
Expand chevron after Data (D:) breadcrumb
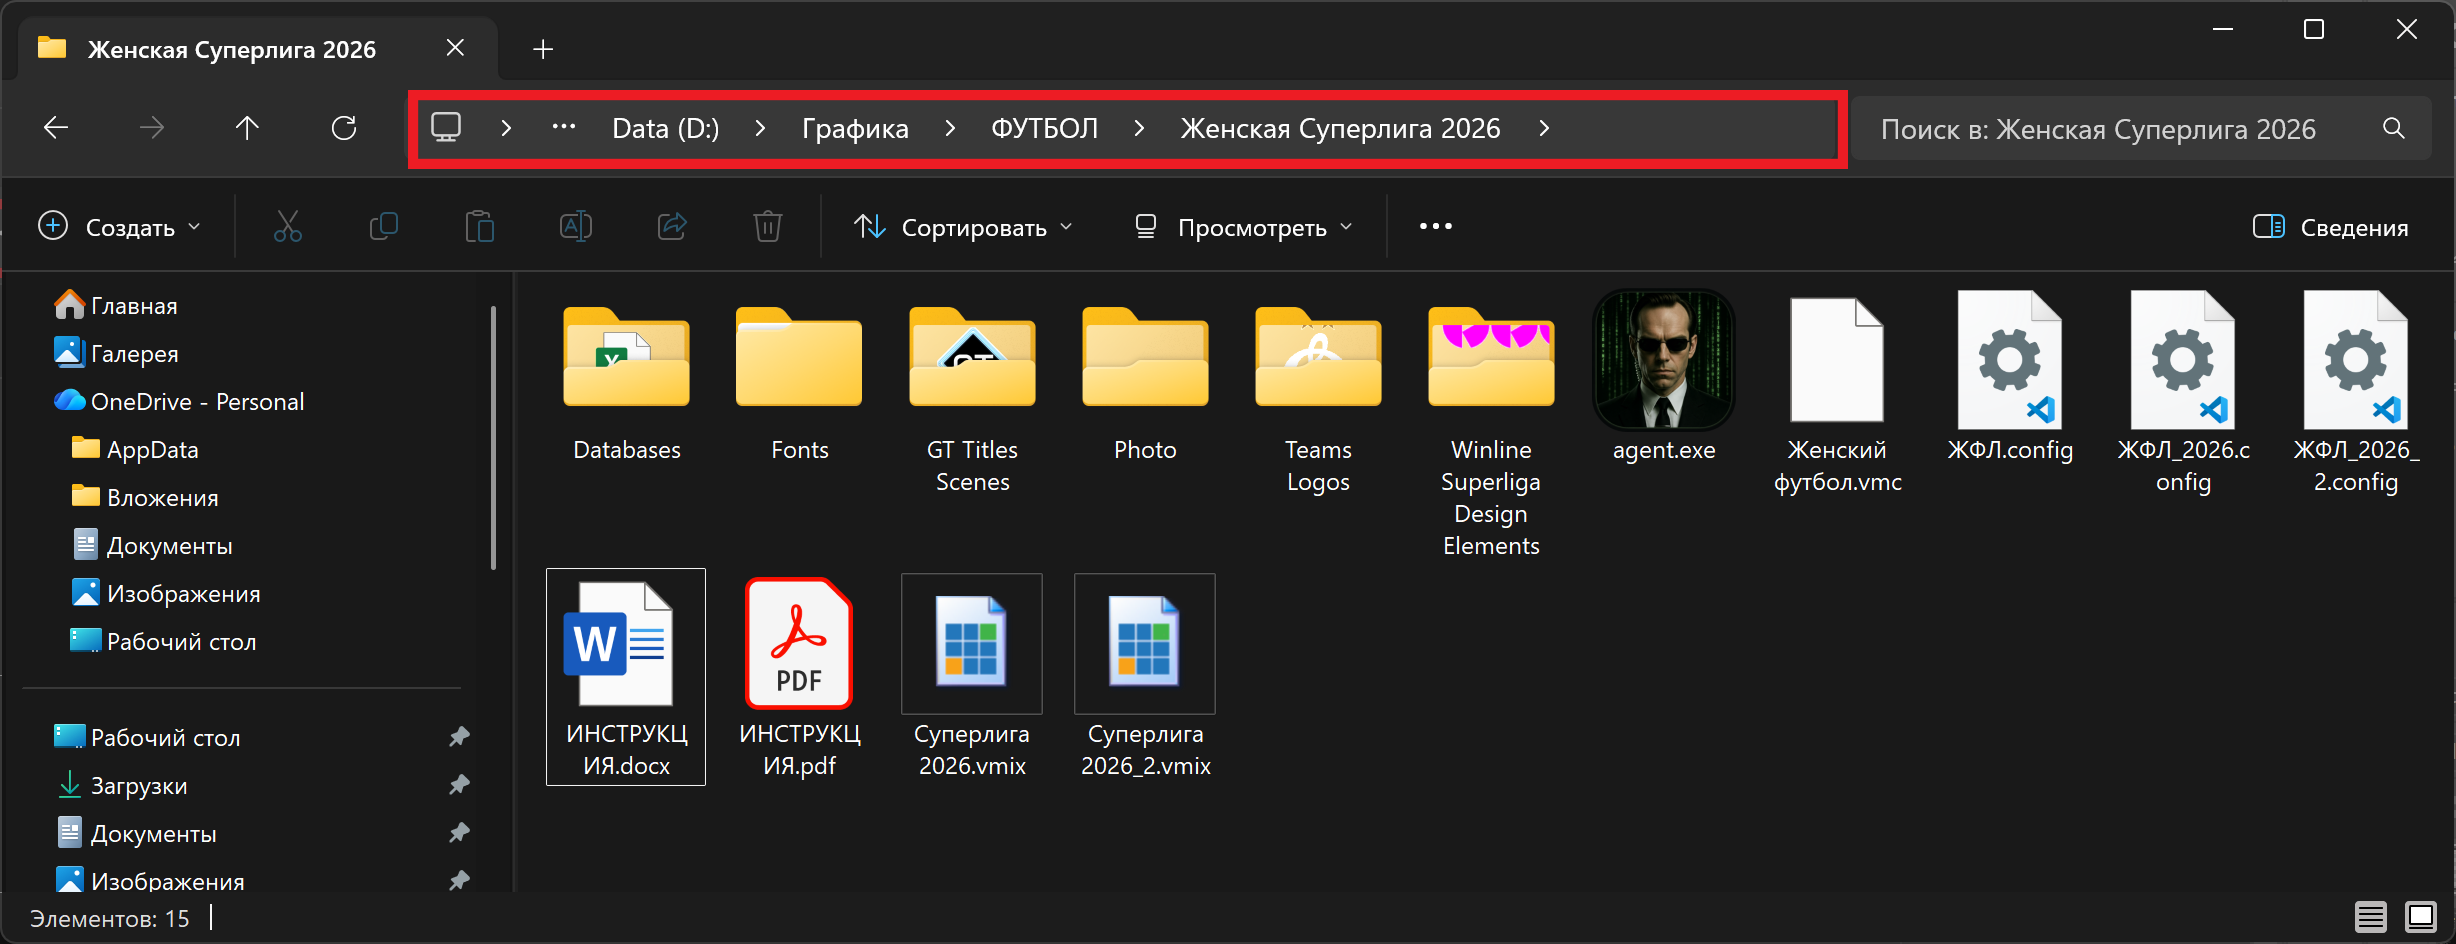point(760,128)
